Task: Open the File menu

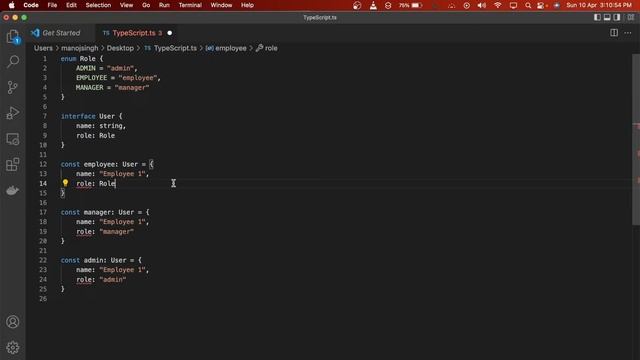Action: tap(52, 5)
